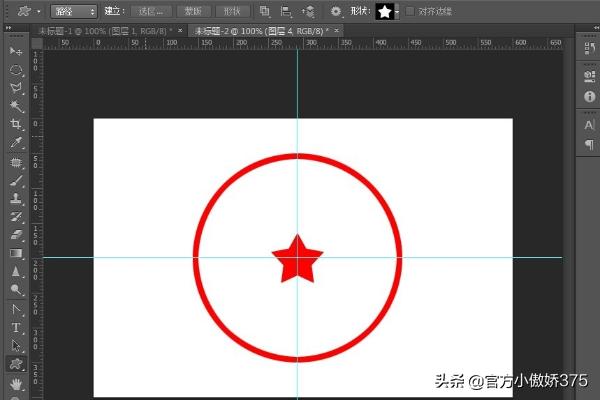Select the Elliptical Marquee tool
Viewport: 600px width, 400px height.
coord(16,70)
